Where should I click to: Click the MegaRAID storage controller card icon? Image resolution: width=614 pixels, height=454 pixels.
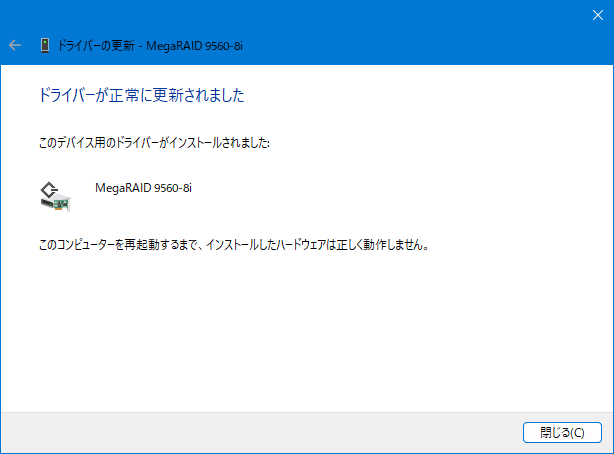click(55, 196)
